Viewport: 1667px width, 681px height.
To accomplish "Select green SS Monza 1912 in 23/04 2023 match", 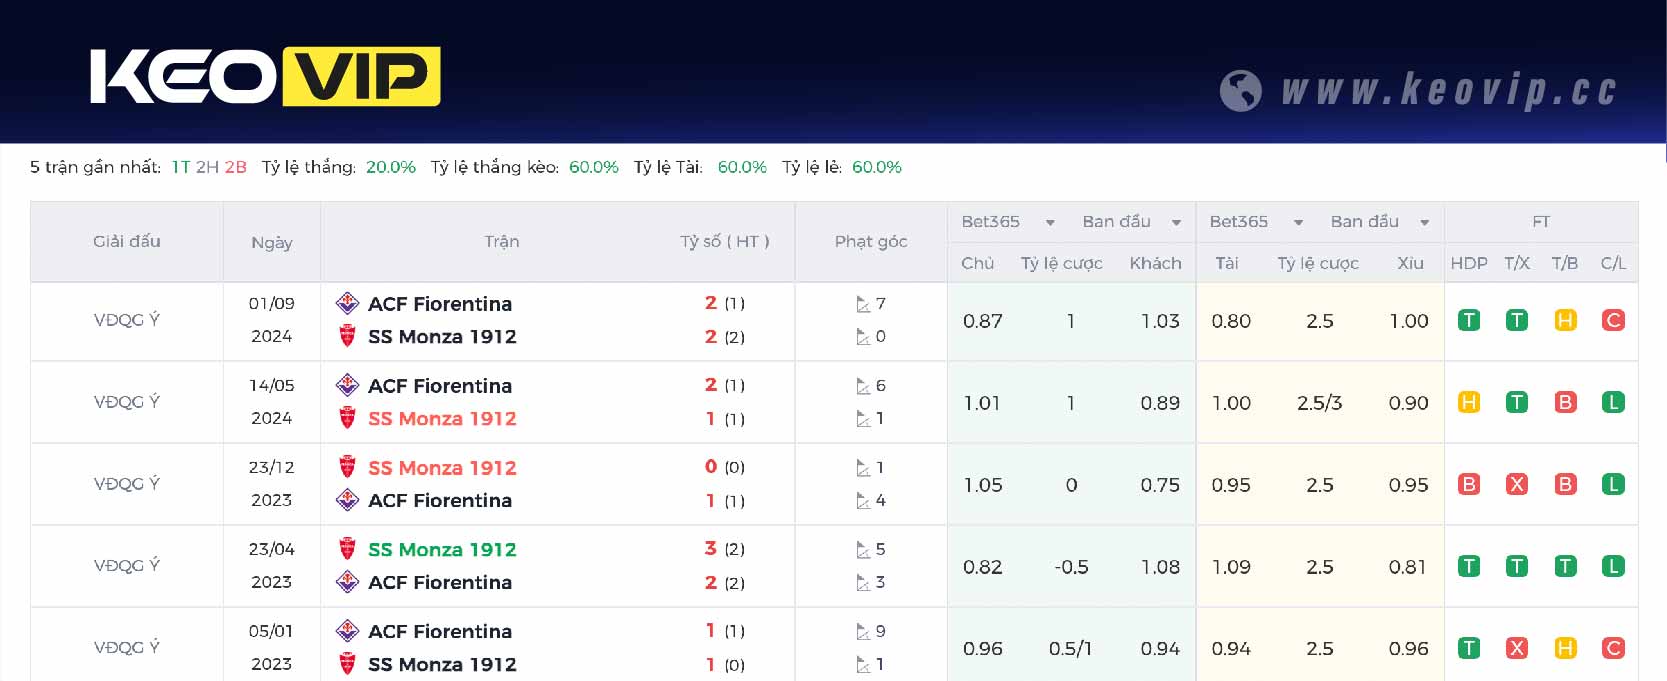I will [442, 550].
